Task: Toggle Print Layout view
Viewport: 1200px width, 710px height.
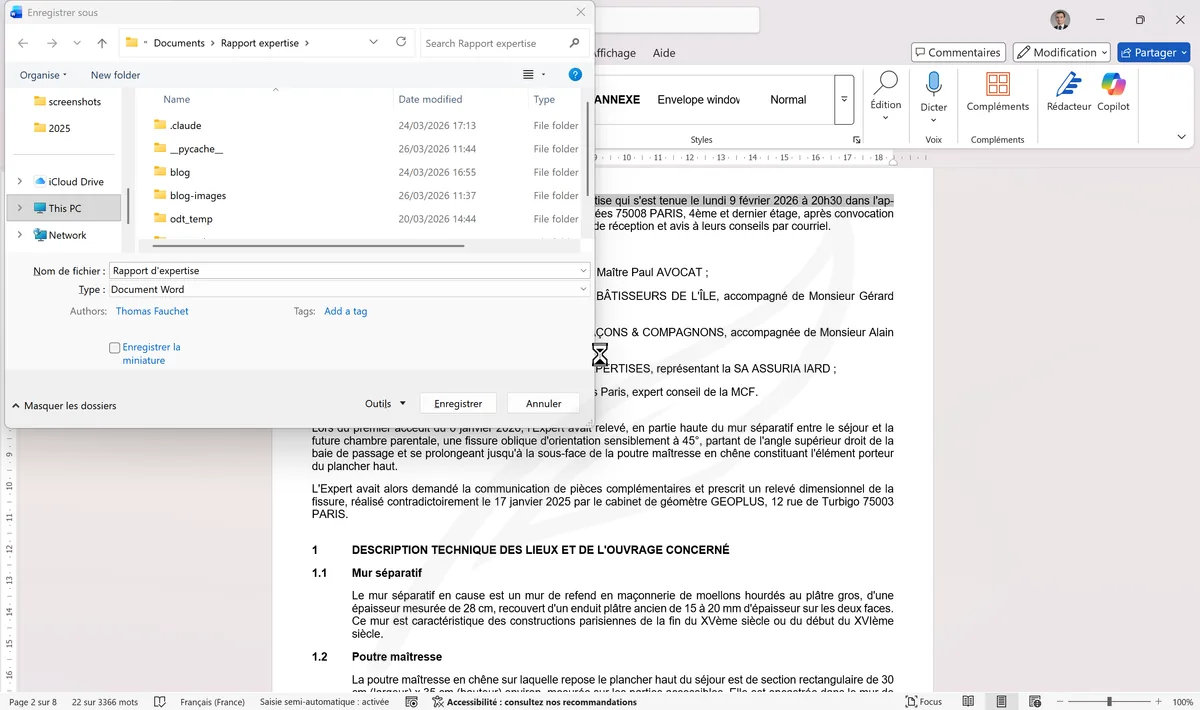Action: (x=1001, y=701)
